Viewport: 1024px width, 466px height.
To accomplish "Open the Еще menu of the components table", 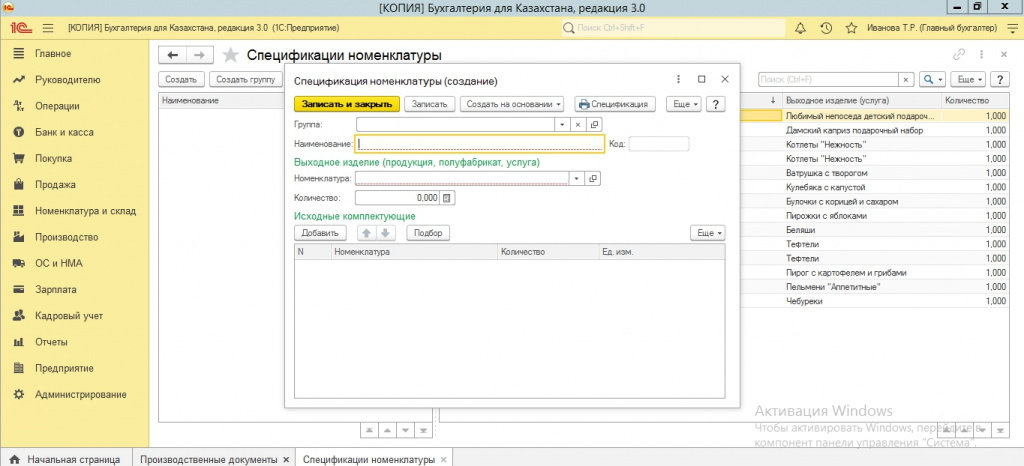I will point(708,232).
